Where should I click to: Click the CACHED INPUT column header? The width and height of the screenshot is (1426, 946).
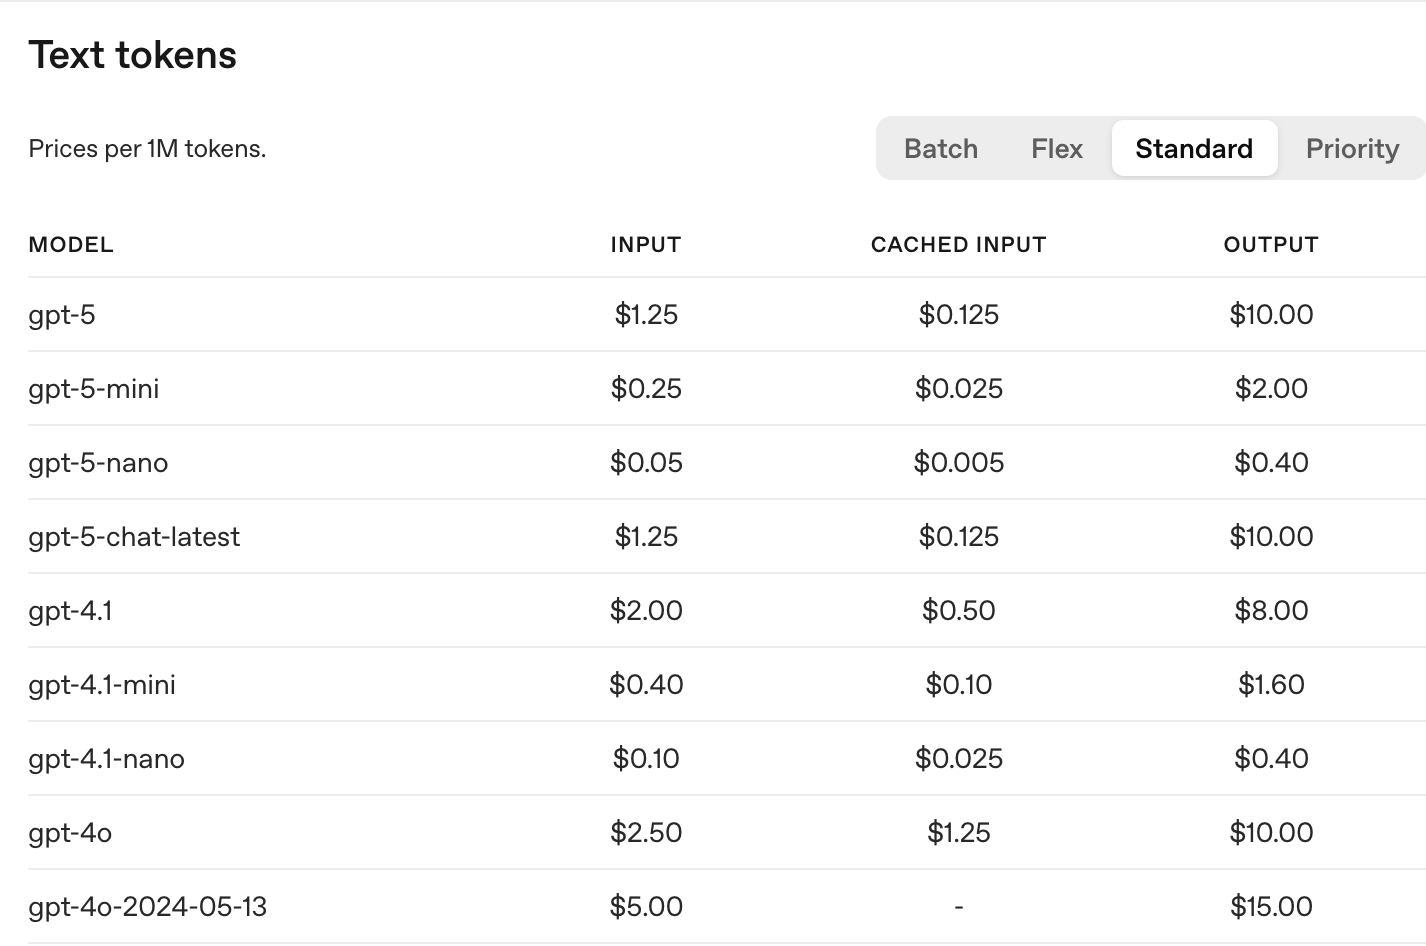[x=958, y=245]
